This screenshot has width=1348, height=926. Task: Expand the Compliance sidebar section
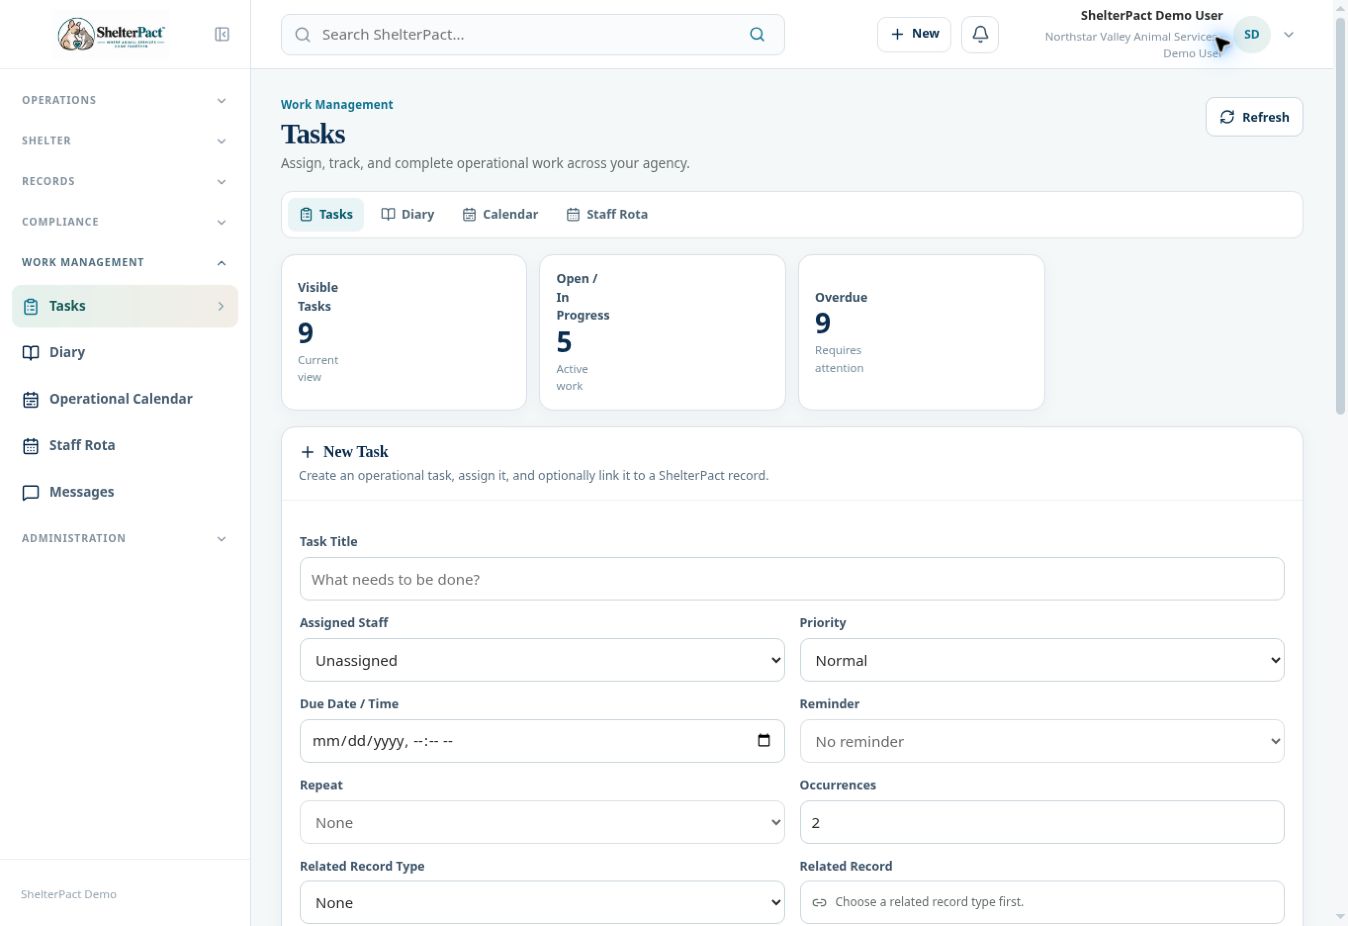125,222
